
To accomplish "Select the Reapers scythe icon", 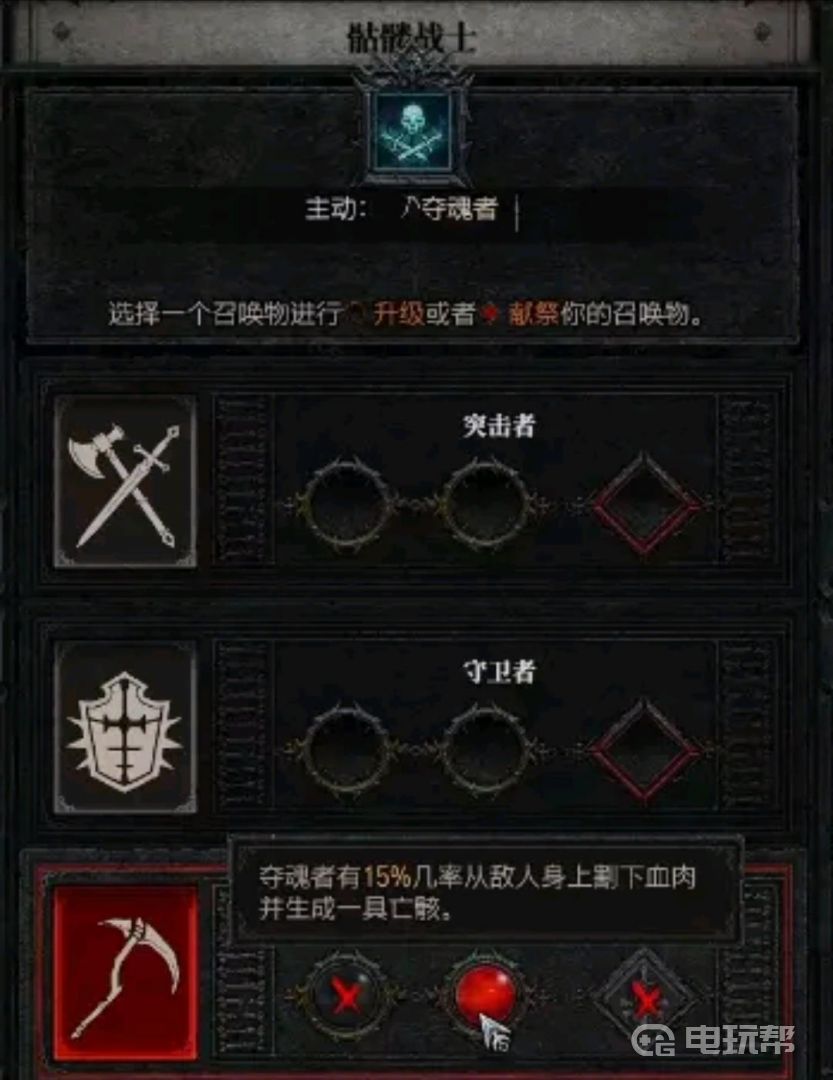I will [125, 973].
